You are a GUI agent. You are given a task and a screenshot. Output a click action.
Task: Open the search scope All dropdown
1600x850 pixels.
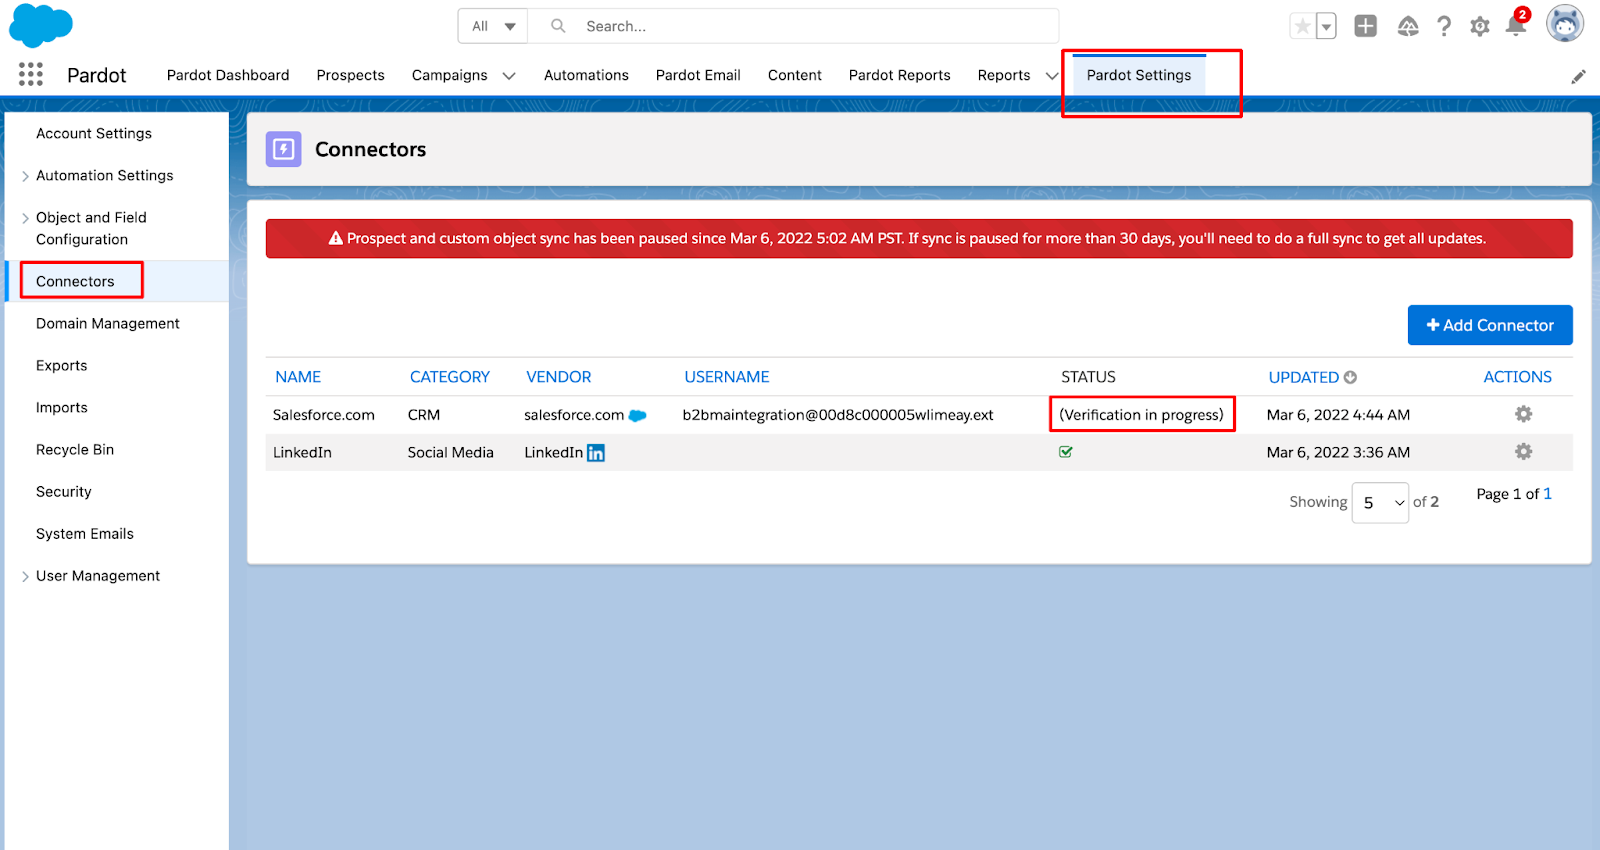pos(493,26)
